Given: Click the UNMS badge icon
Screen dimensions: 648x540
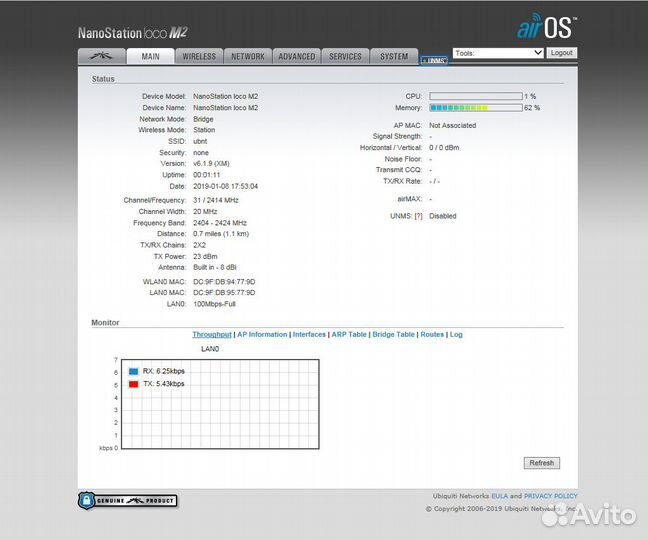Looking at the screenshot, I should click(435, 60).
